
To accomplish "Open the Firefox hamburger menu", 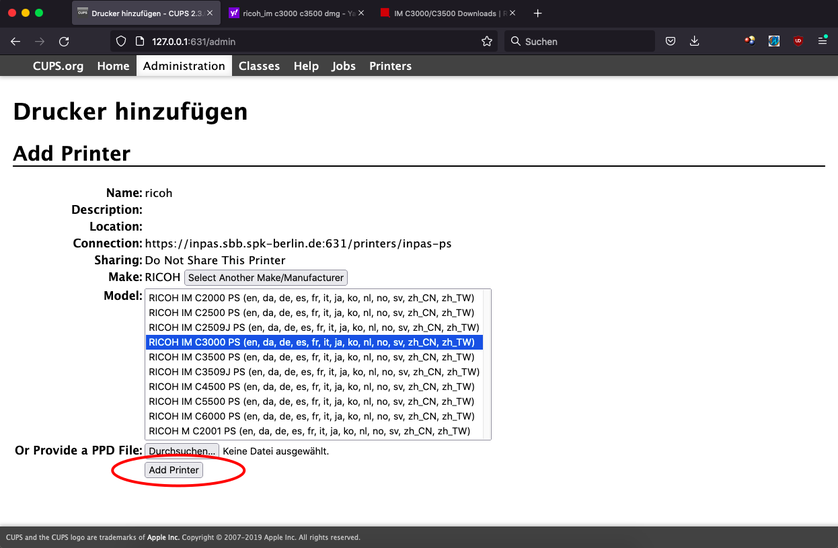I will [823, 41].
